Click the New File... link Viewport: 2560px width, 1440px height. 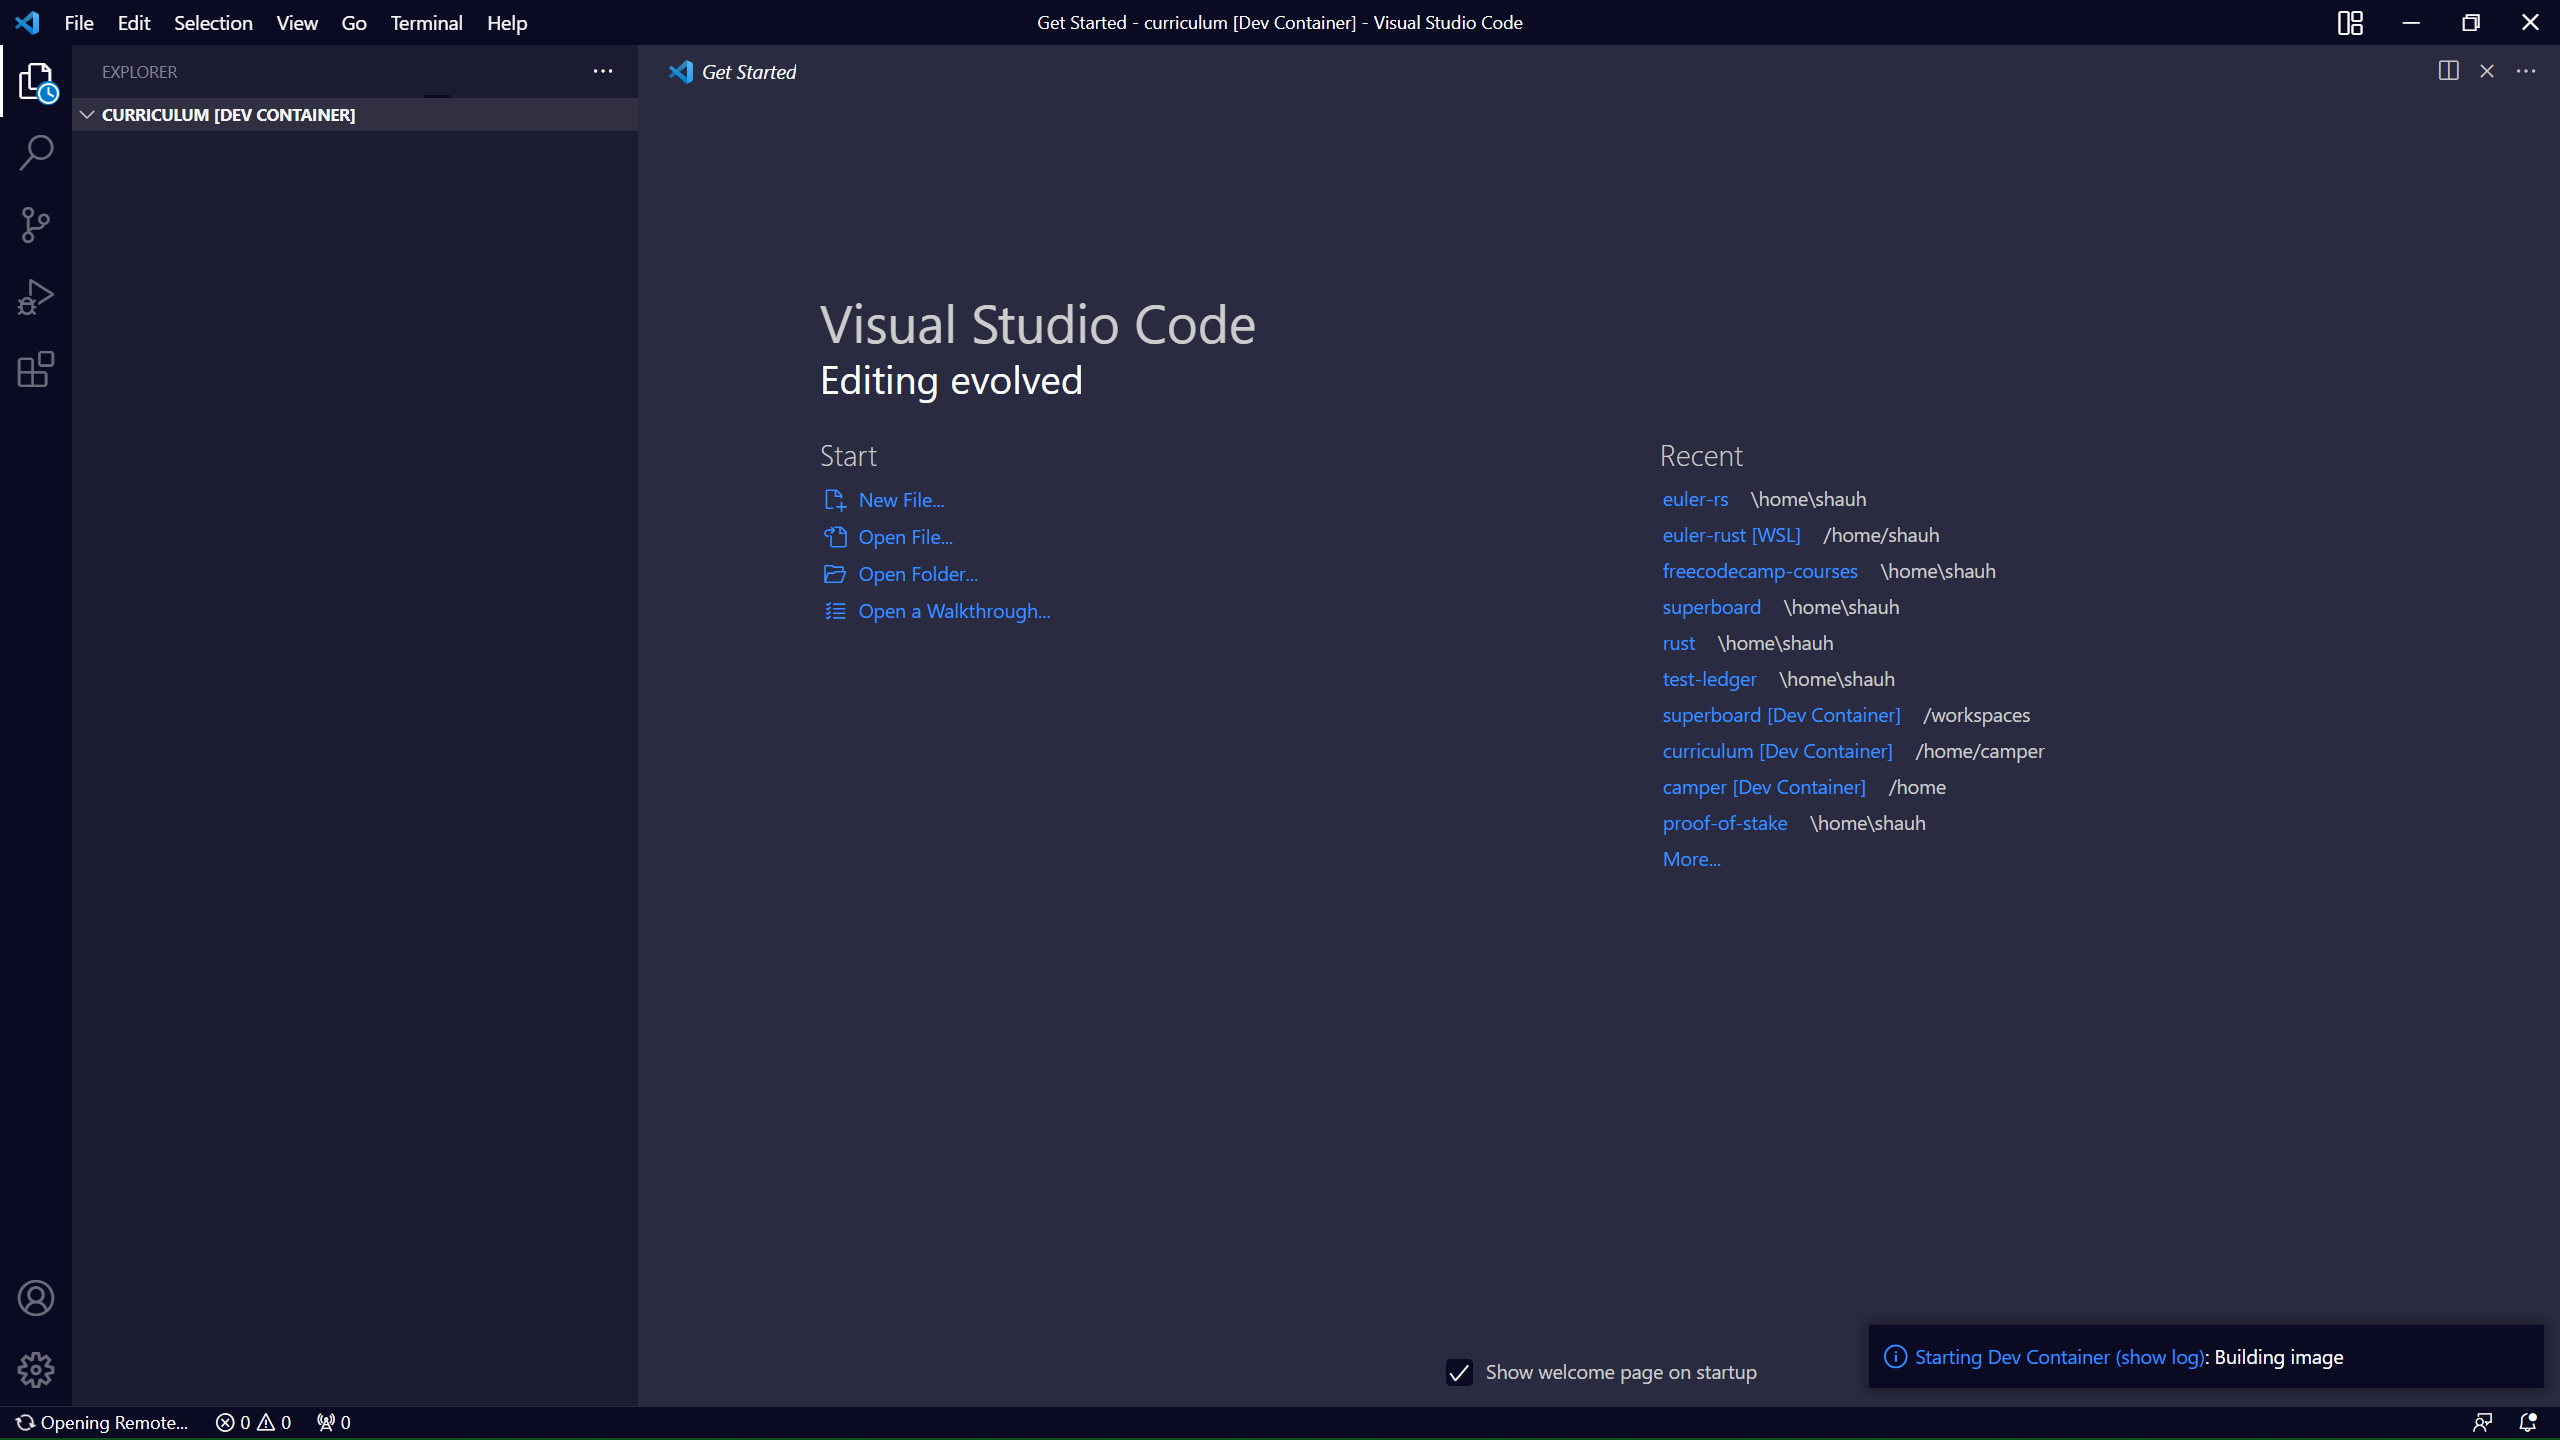[x=884, y=500]
